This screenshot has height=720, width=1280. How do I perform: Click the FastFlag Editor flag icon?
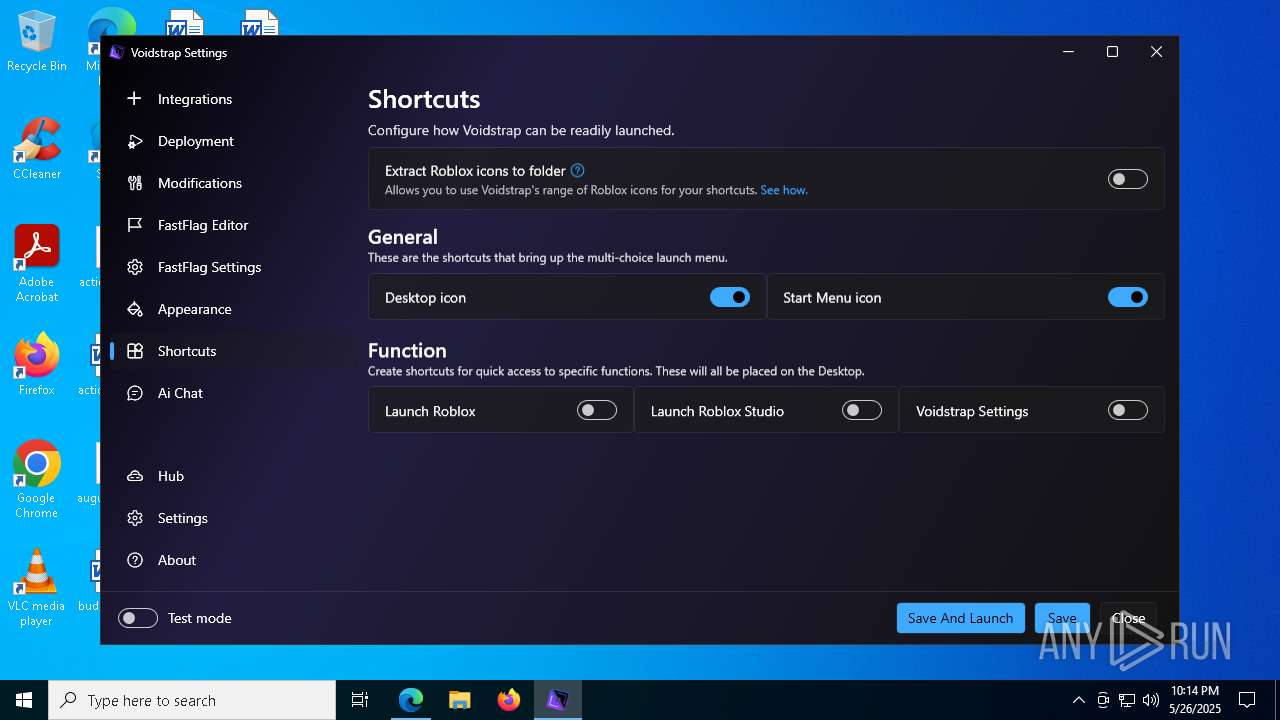click(x=135, y=225)
